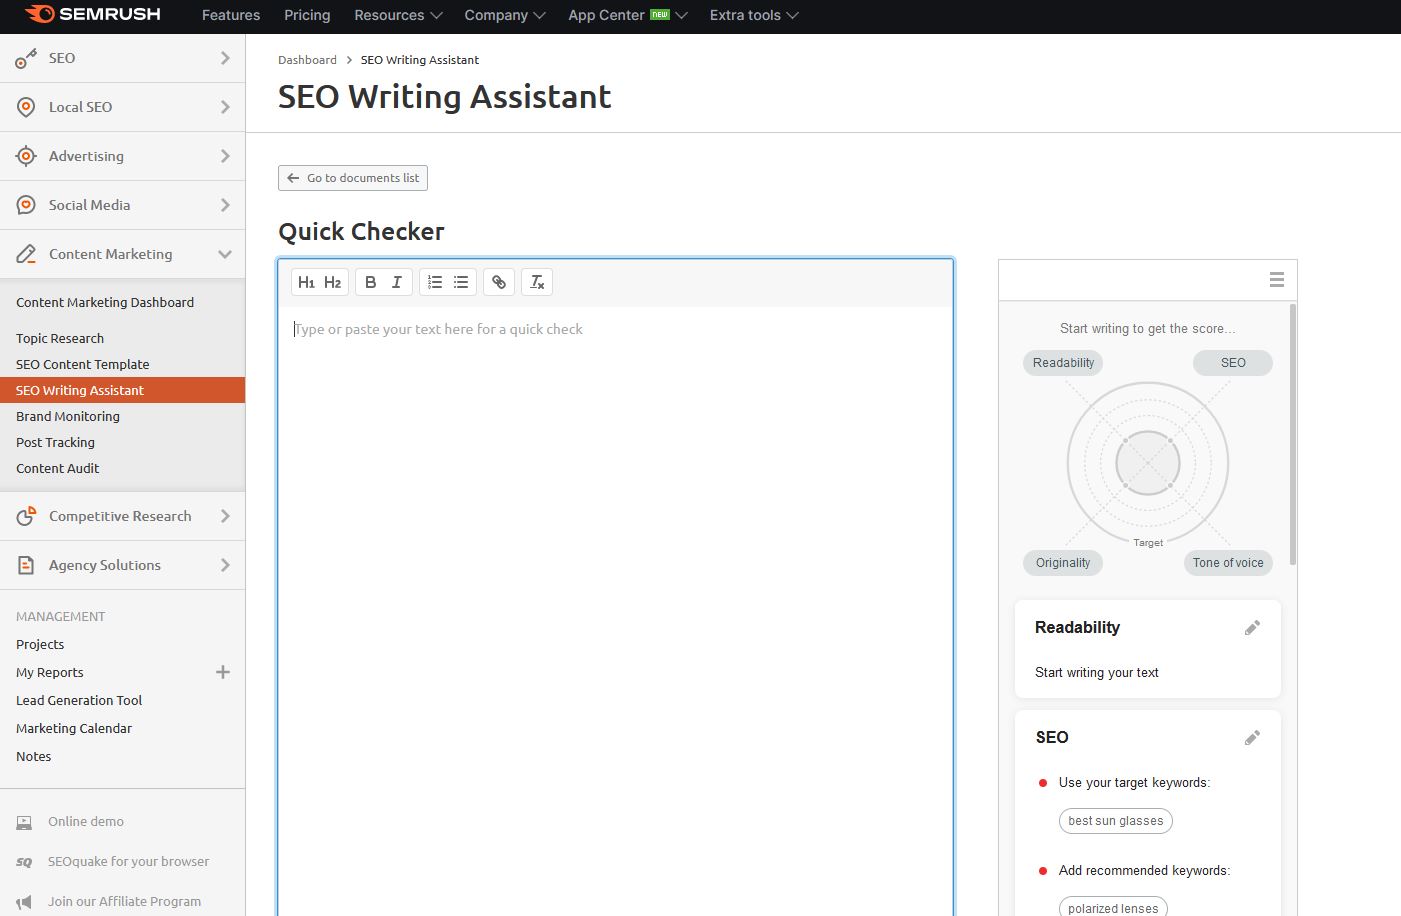
Task: Click the Originality score pill
Action: (1063, 563)
